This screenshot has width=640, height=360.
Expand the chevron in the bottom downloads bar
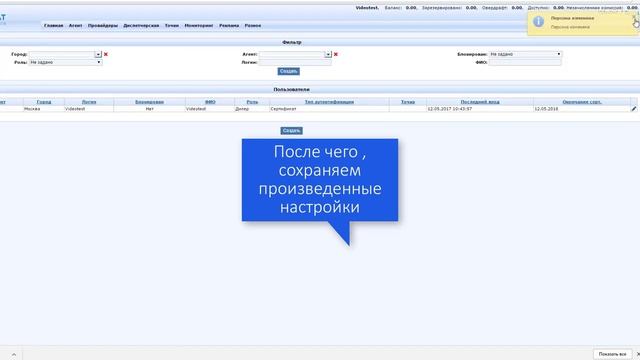13,355
